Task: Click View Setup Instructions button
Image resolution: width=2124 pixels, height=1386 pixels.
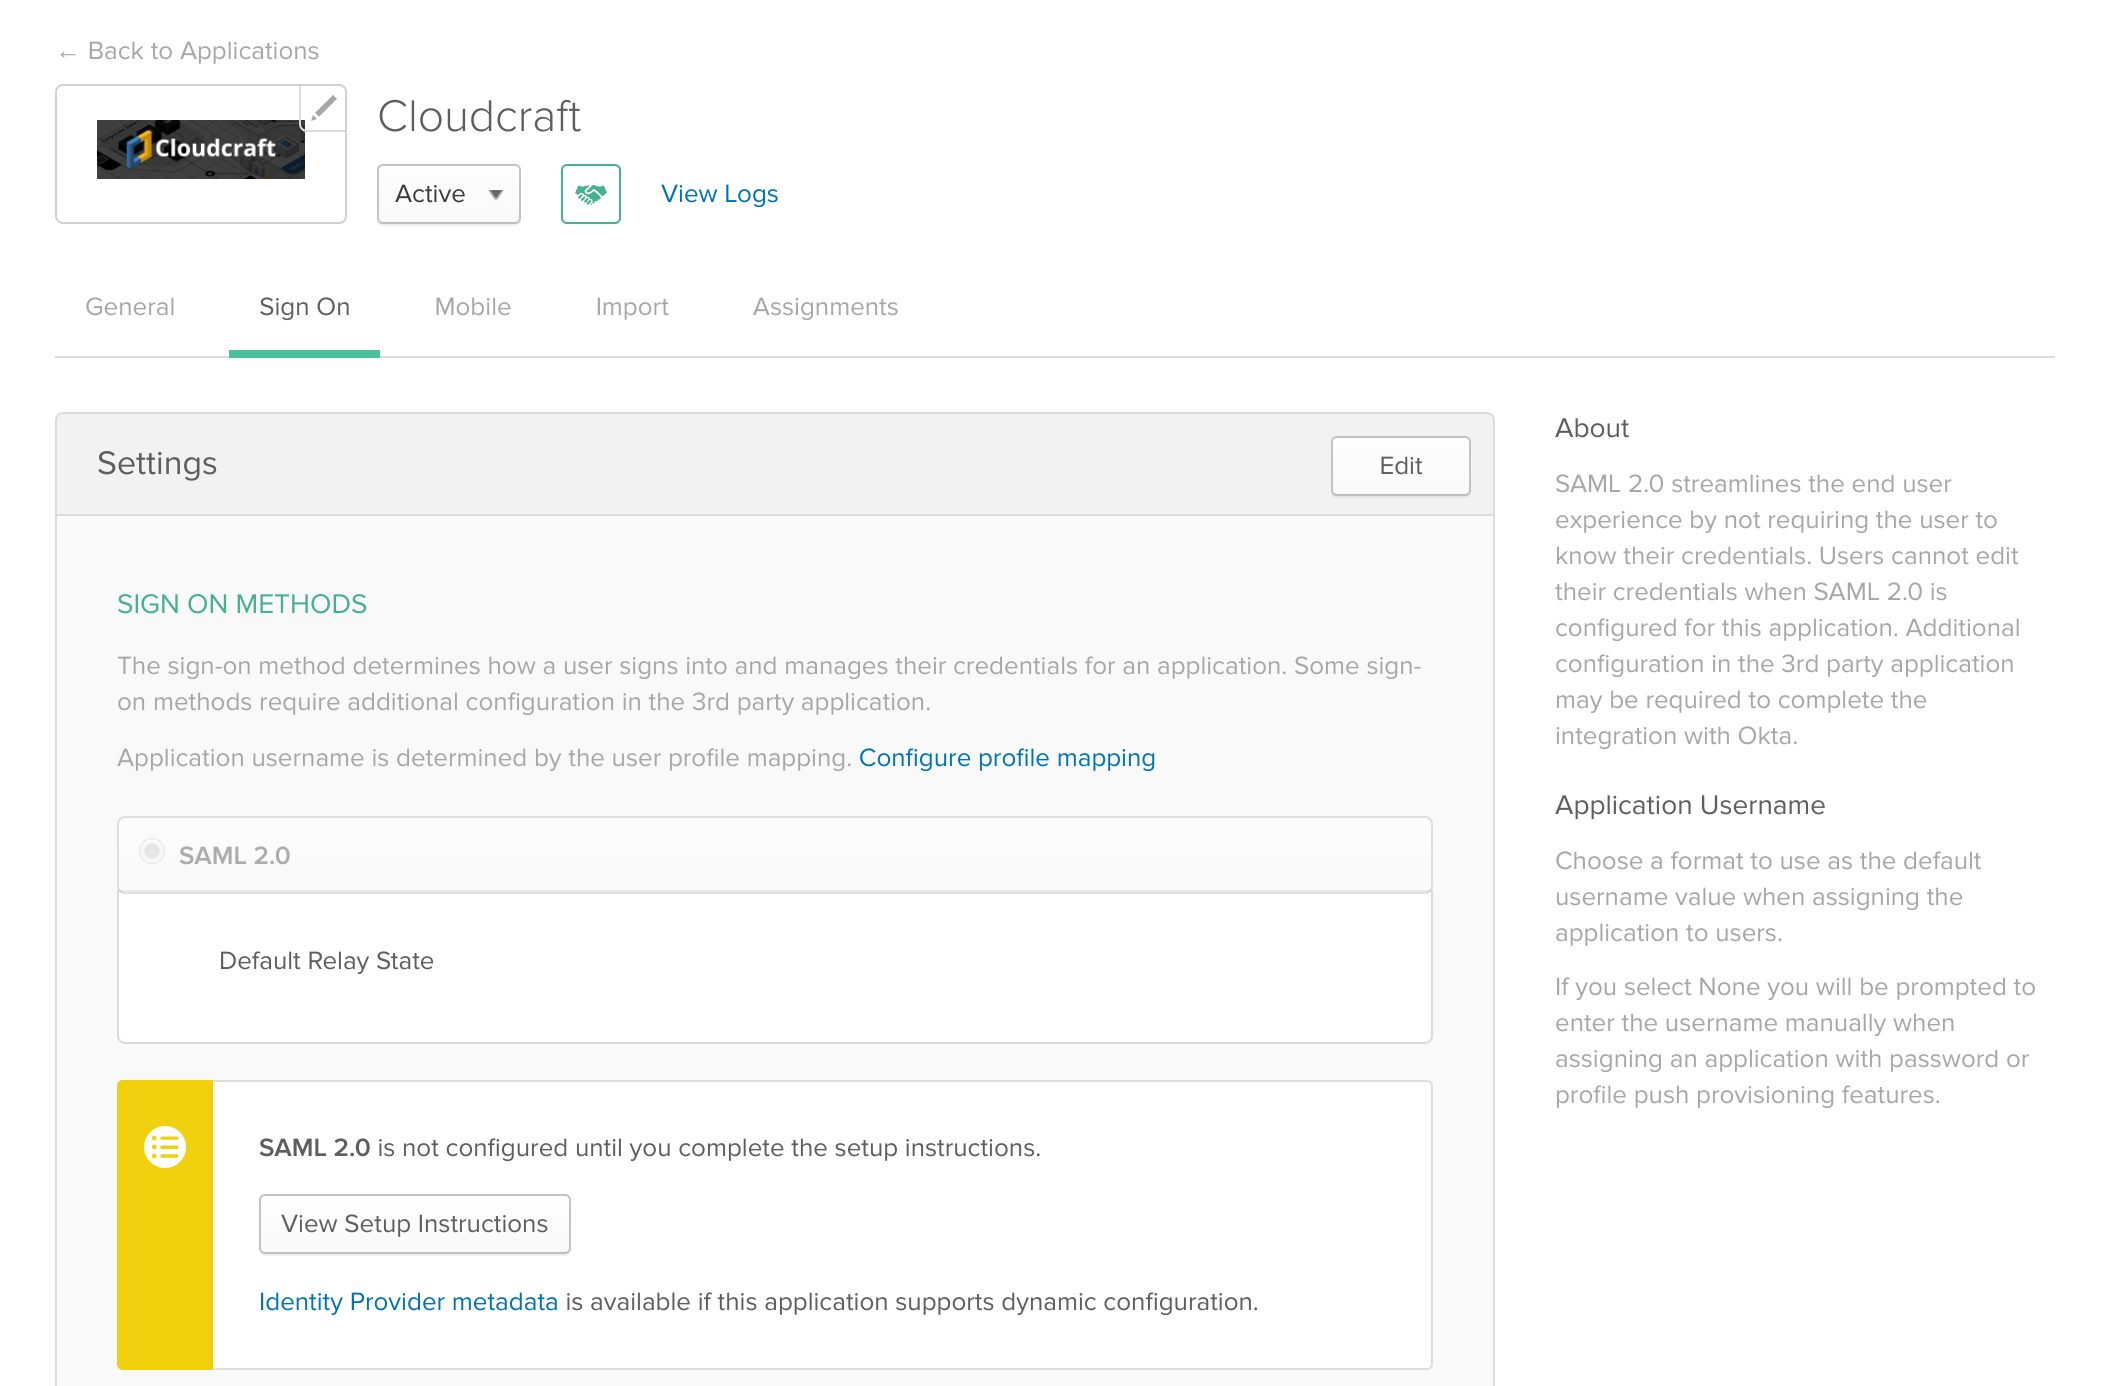Action: (415, 1224)
